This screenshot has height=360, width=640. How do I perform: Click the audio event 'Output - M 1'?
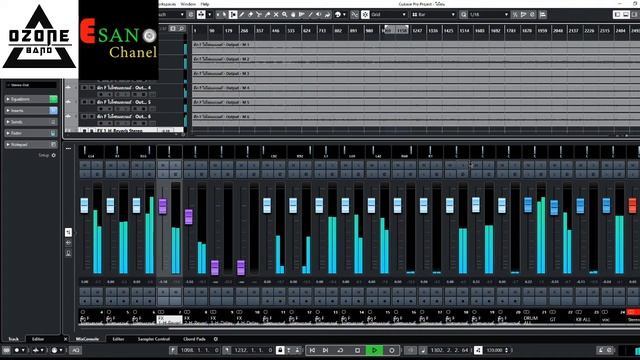[416, 47]
